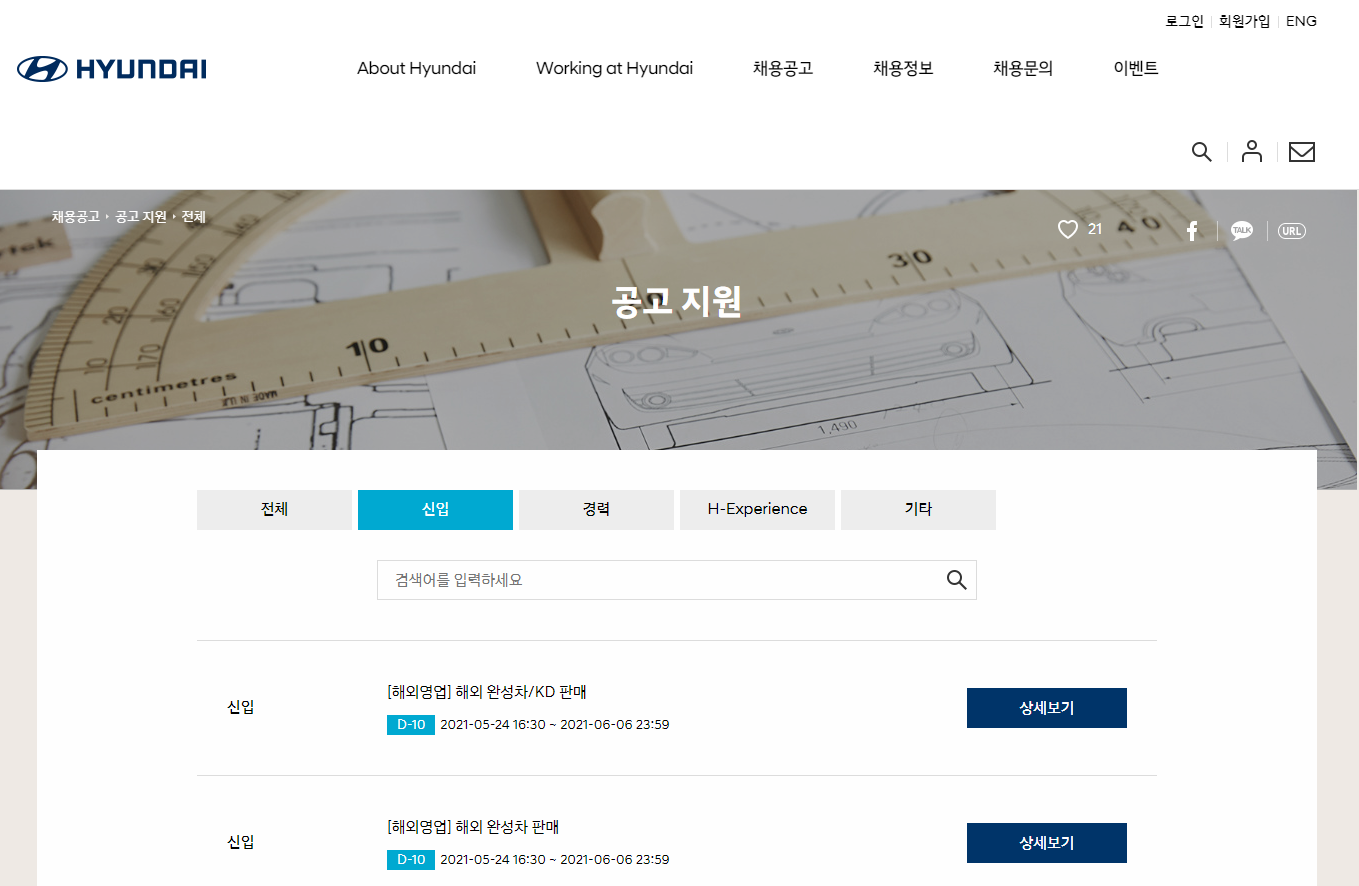1359x886 pixels.
Task: Click the Hyundai logo
Action: 110,69
